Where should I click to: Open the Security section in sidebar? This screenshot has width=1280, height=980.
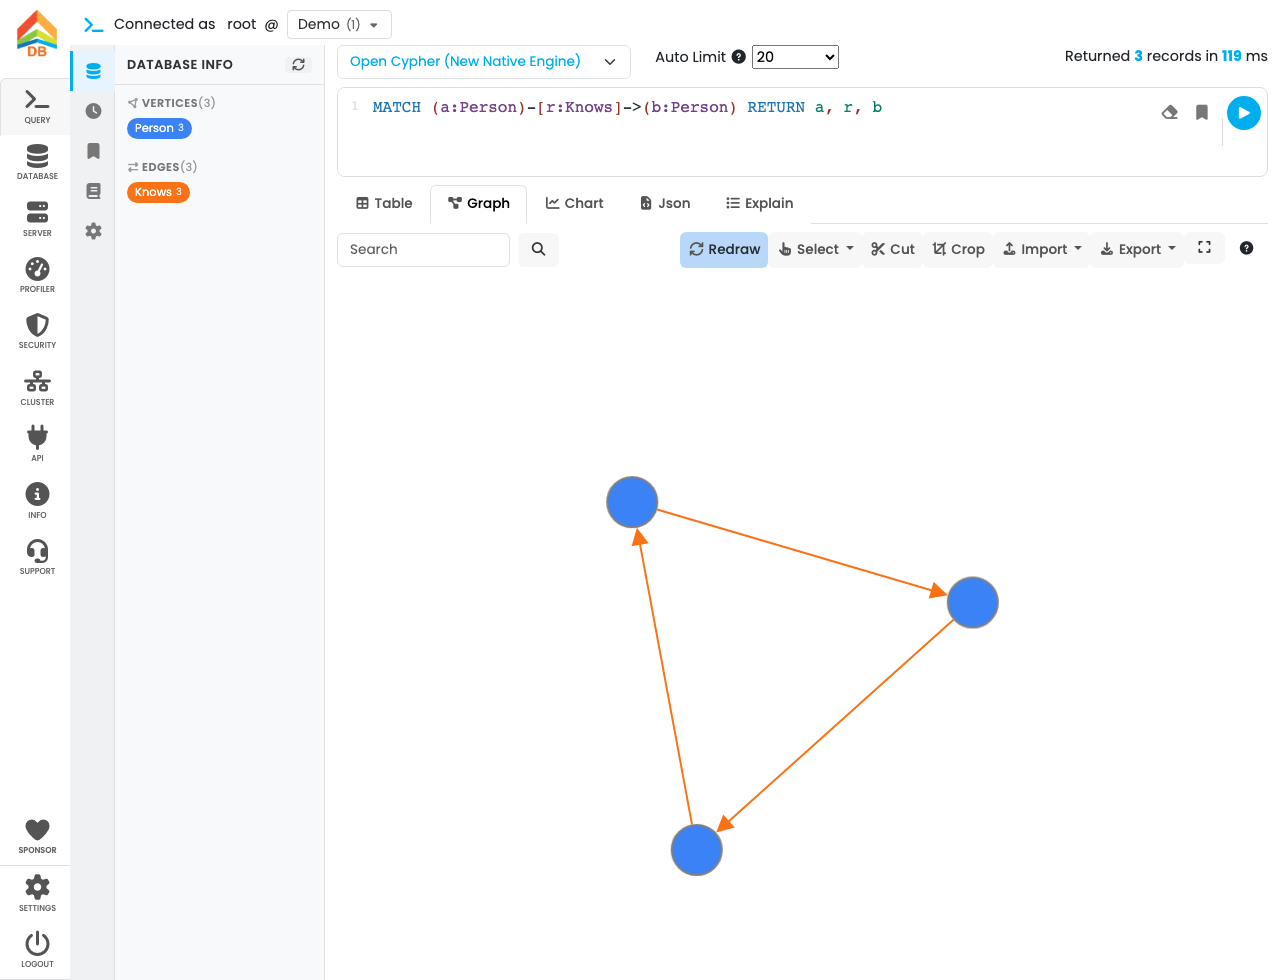37,332
